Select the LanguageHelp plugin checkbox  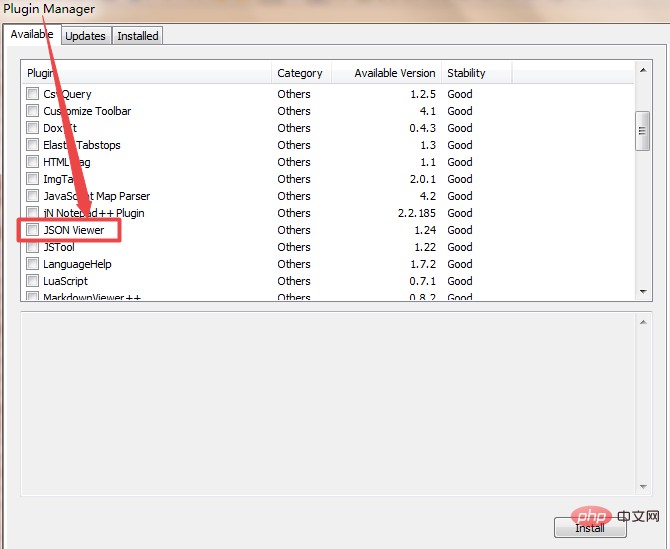(33, 264)
